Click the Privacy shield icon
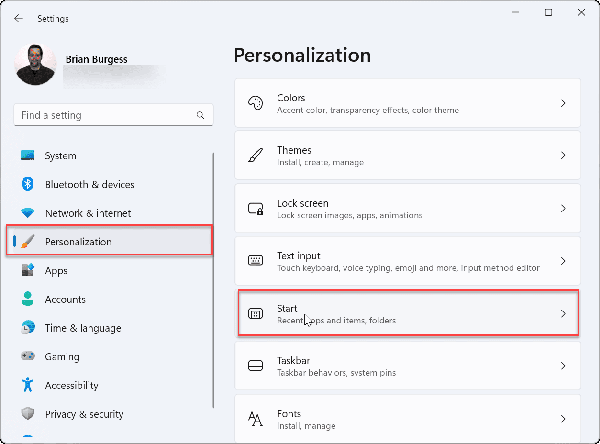Viewport: 600px width, 444px height. (x=28, y=414)
